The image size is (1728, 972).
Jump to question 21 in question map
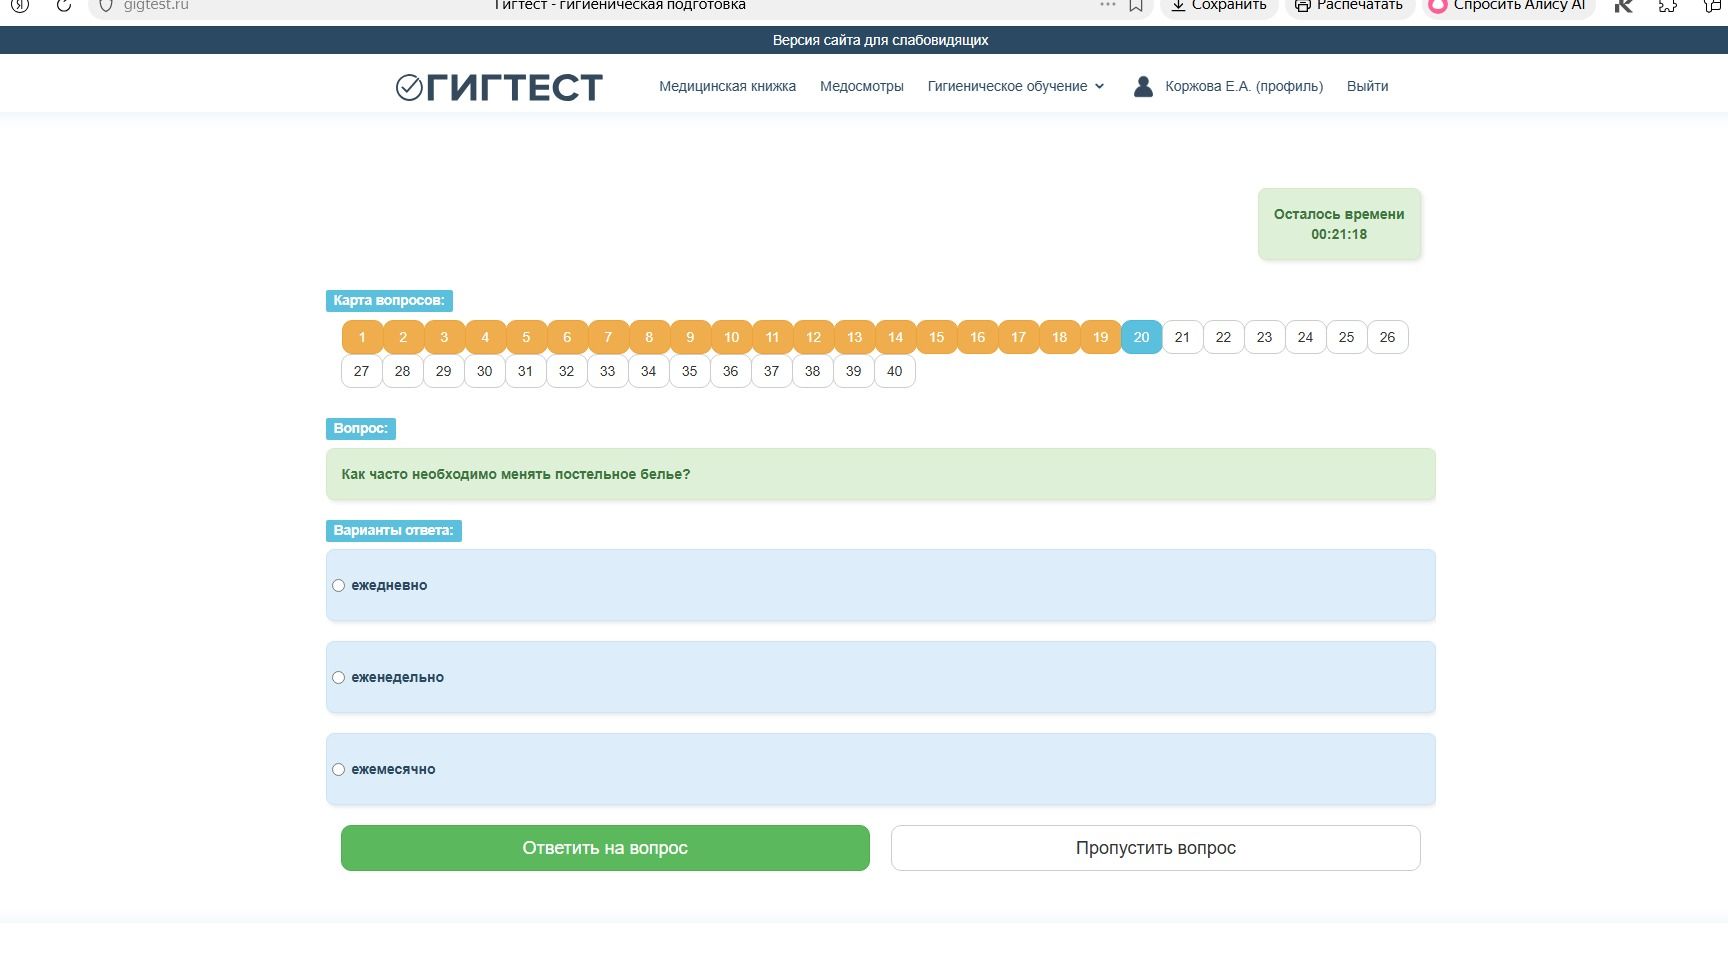click(x=1182, y=337)
